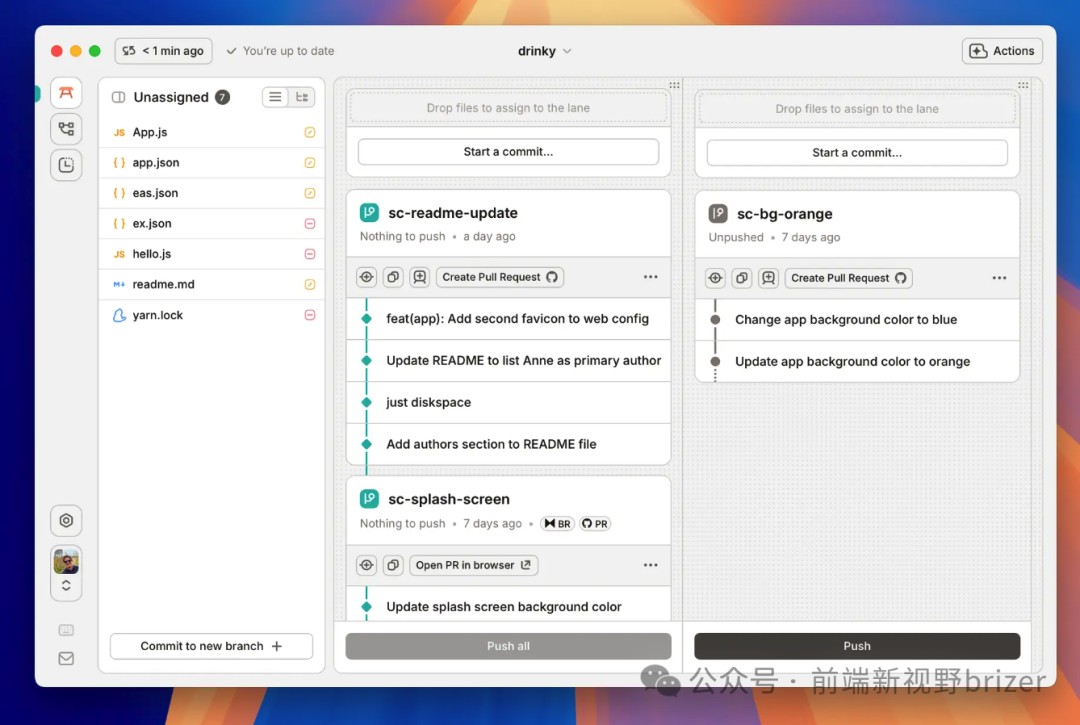Image resolution: width=1080 pixels, height=725 pixels.
Task: Open more options for sc-readme-update
Action: coord(650,277)
